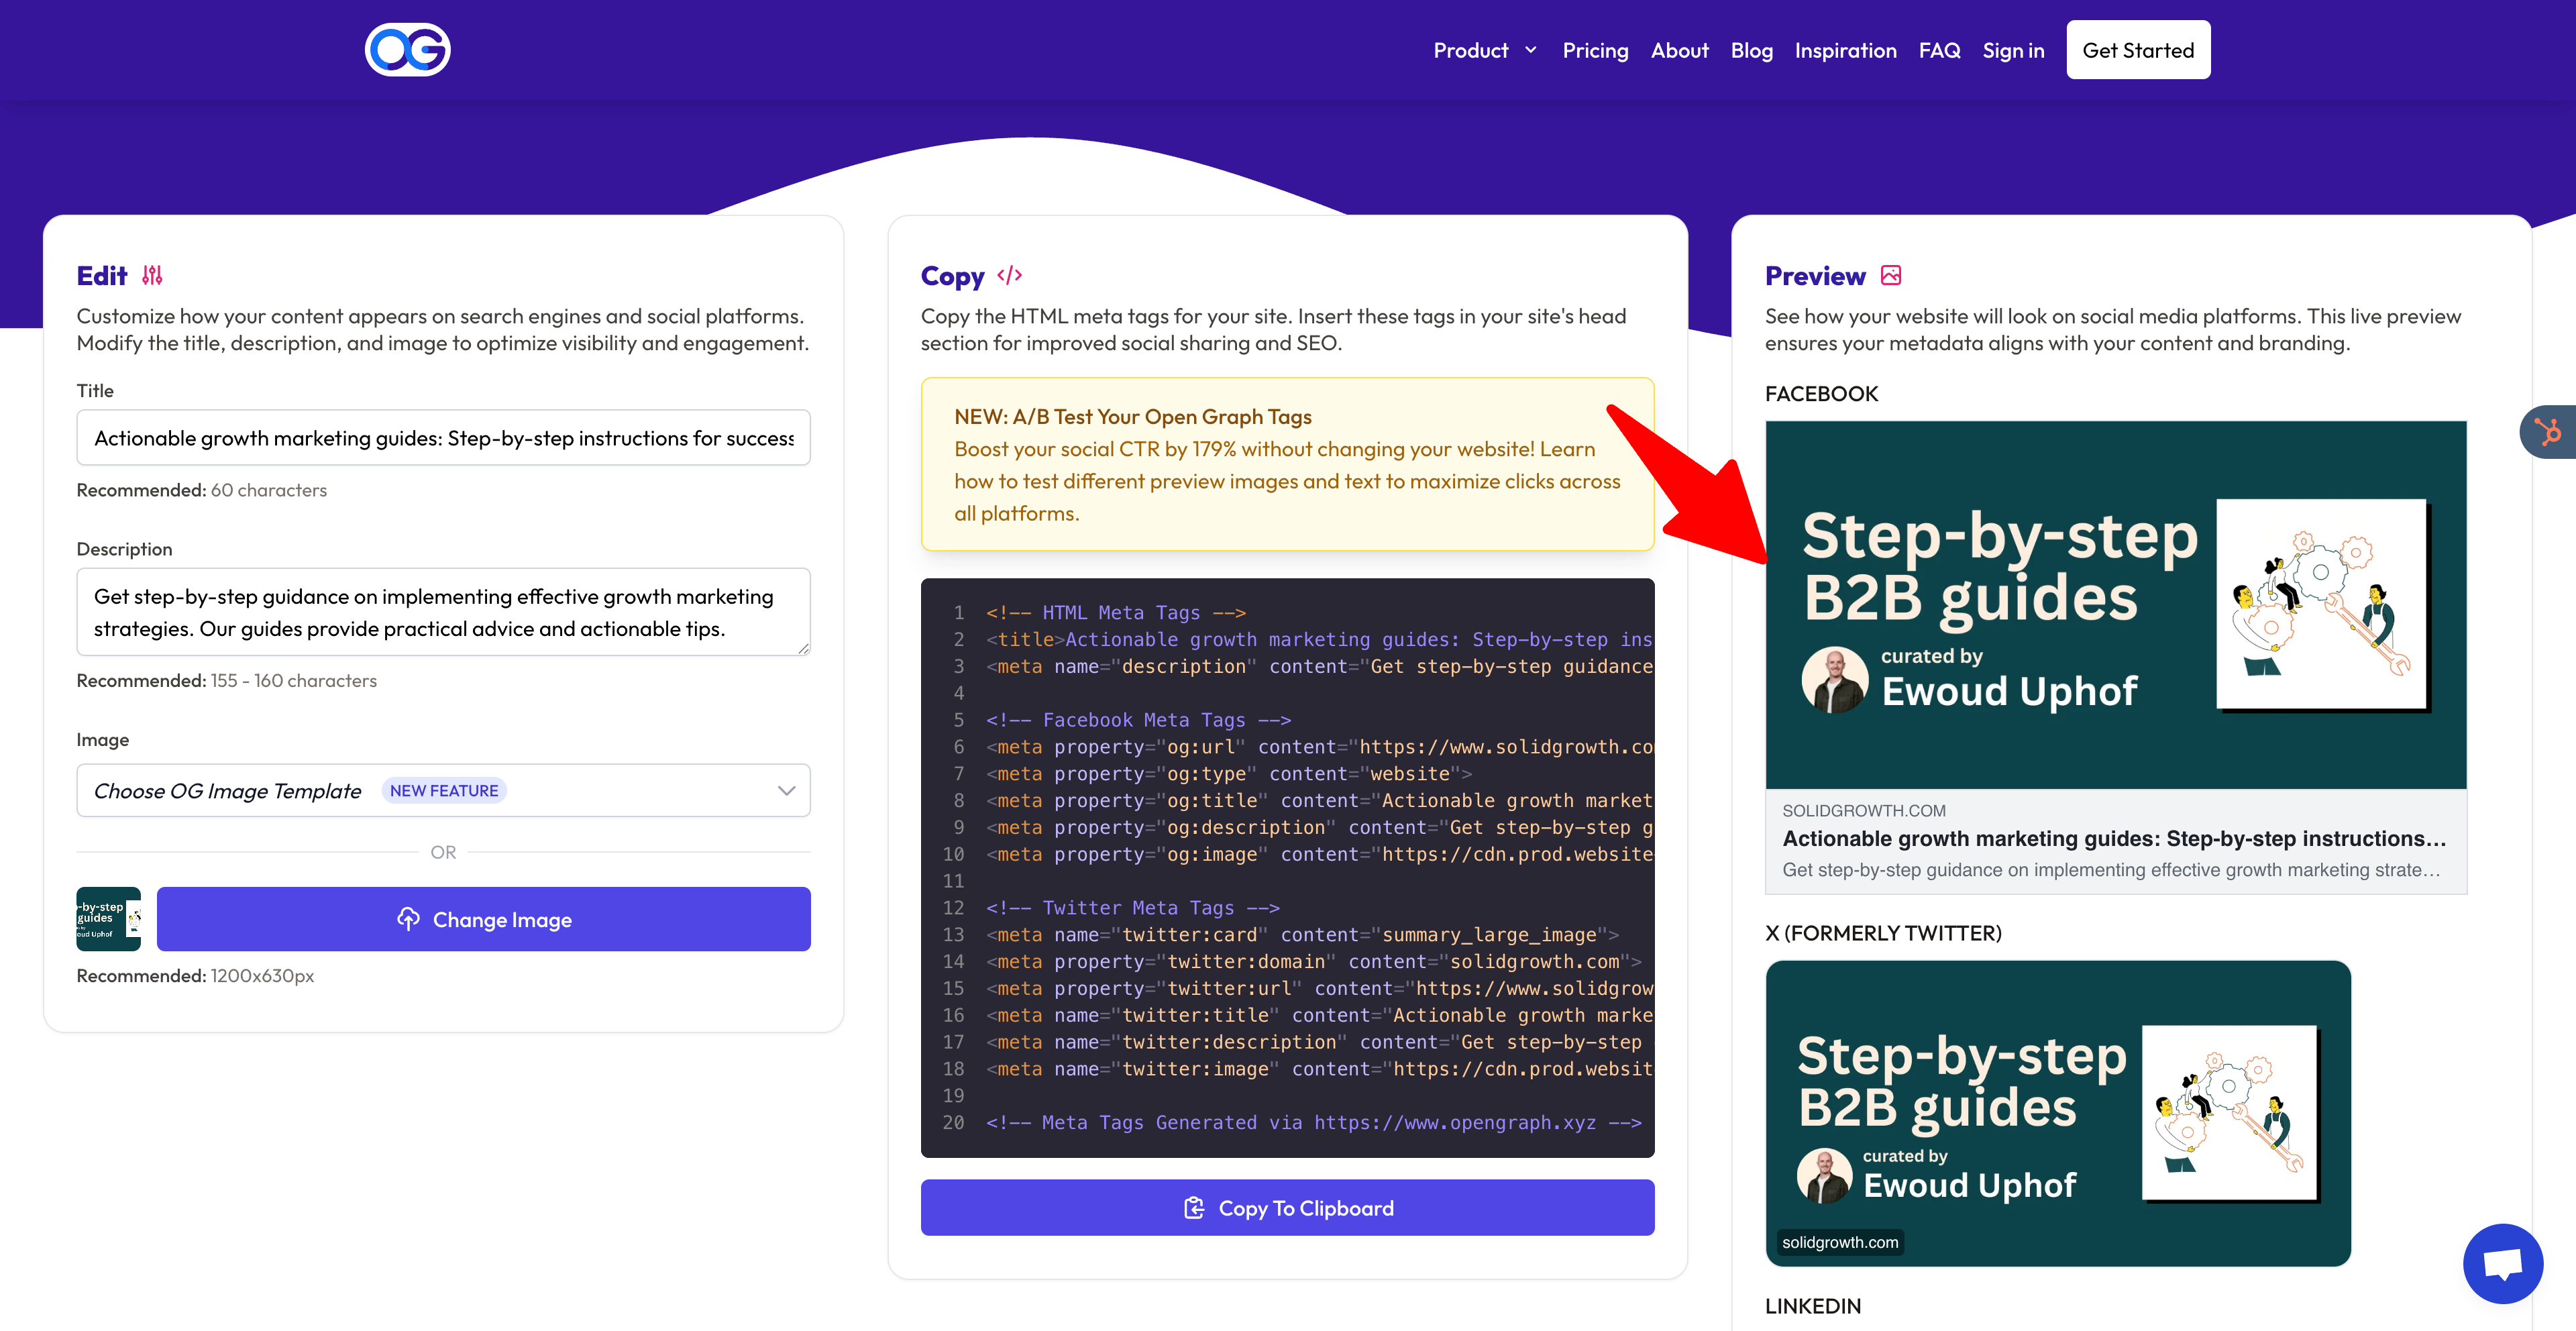Click inside the Description text area
2576x1331 pixels.
click(443, 612)
